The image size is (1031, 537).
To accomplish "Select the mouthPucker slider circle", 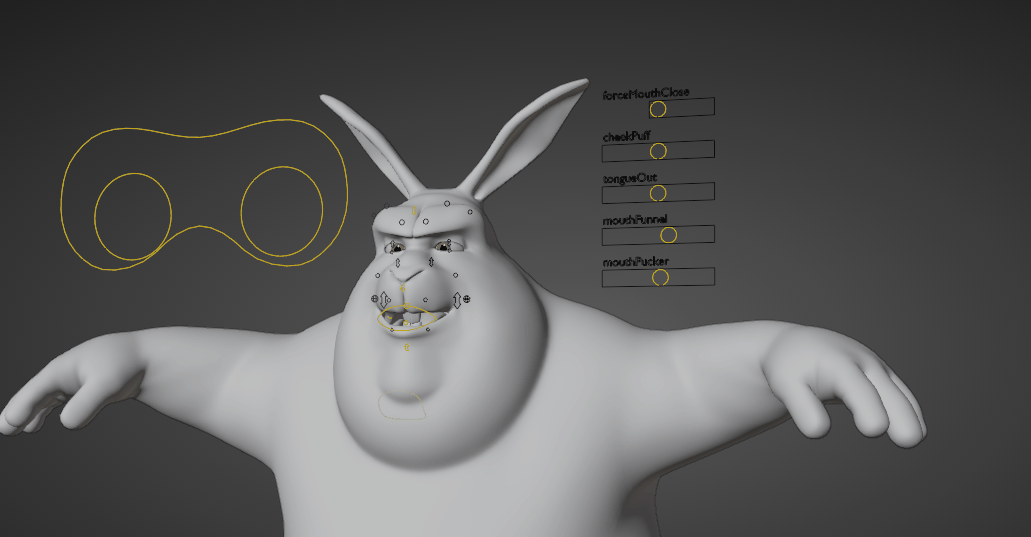I will [660, 277].
